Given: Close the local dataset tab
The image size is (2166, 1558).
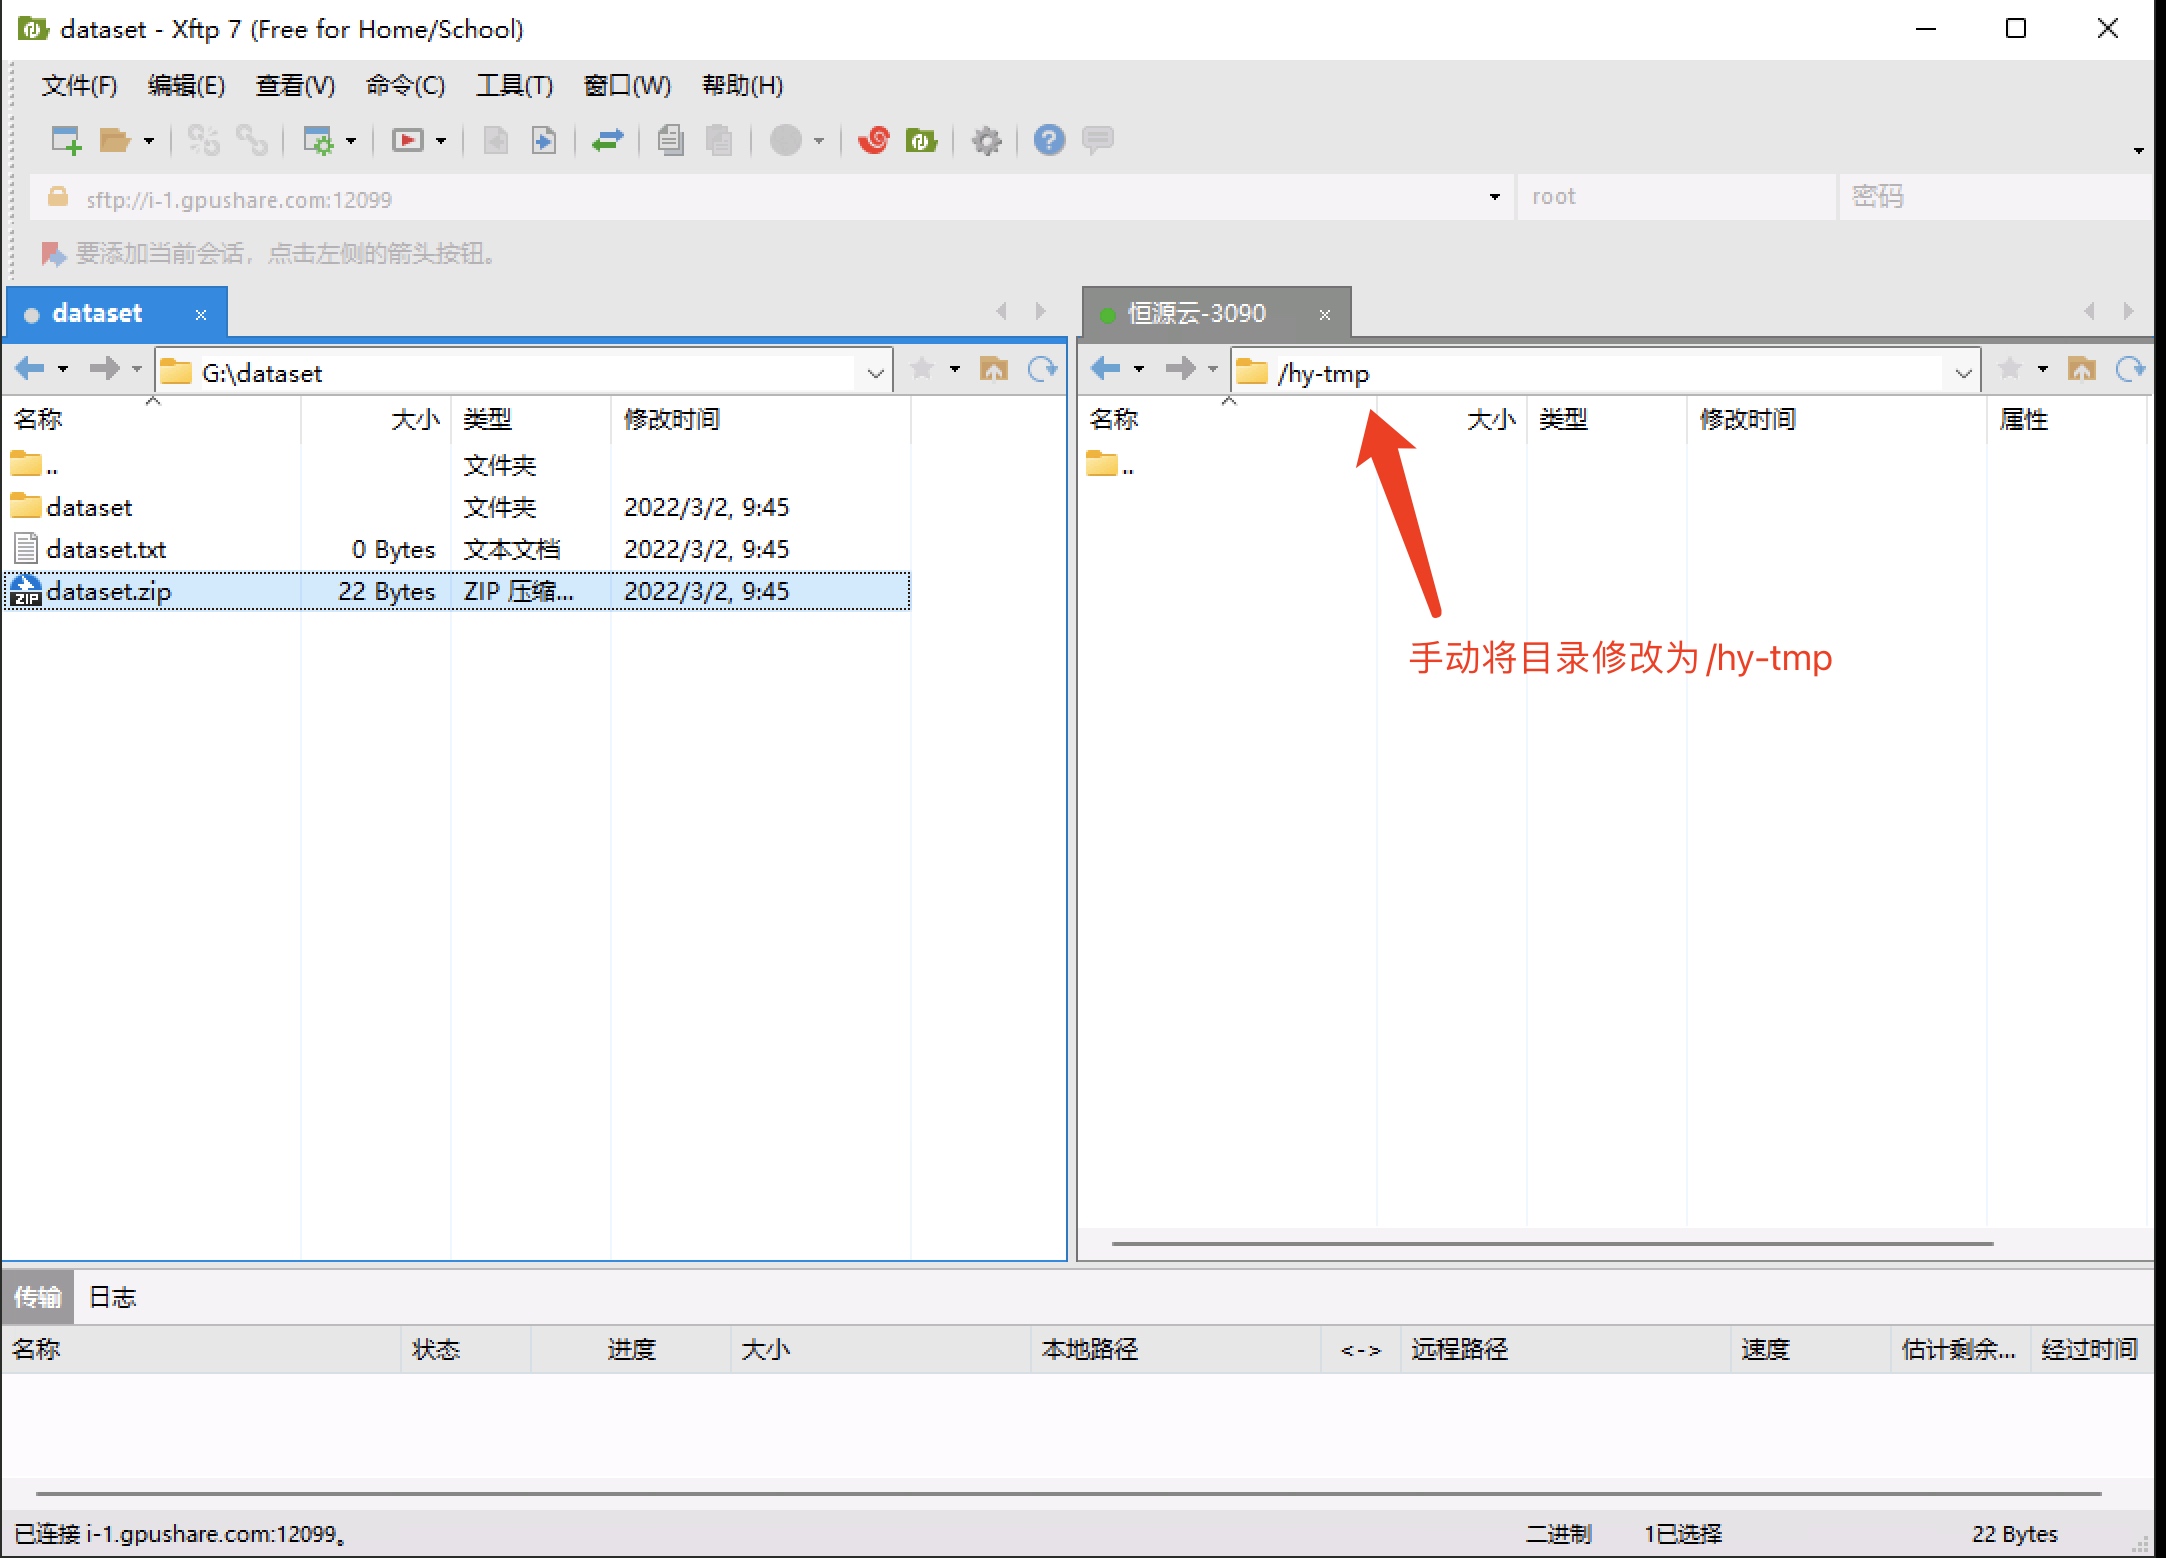Looking at the screenshot, I should [201, 315].
